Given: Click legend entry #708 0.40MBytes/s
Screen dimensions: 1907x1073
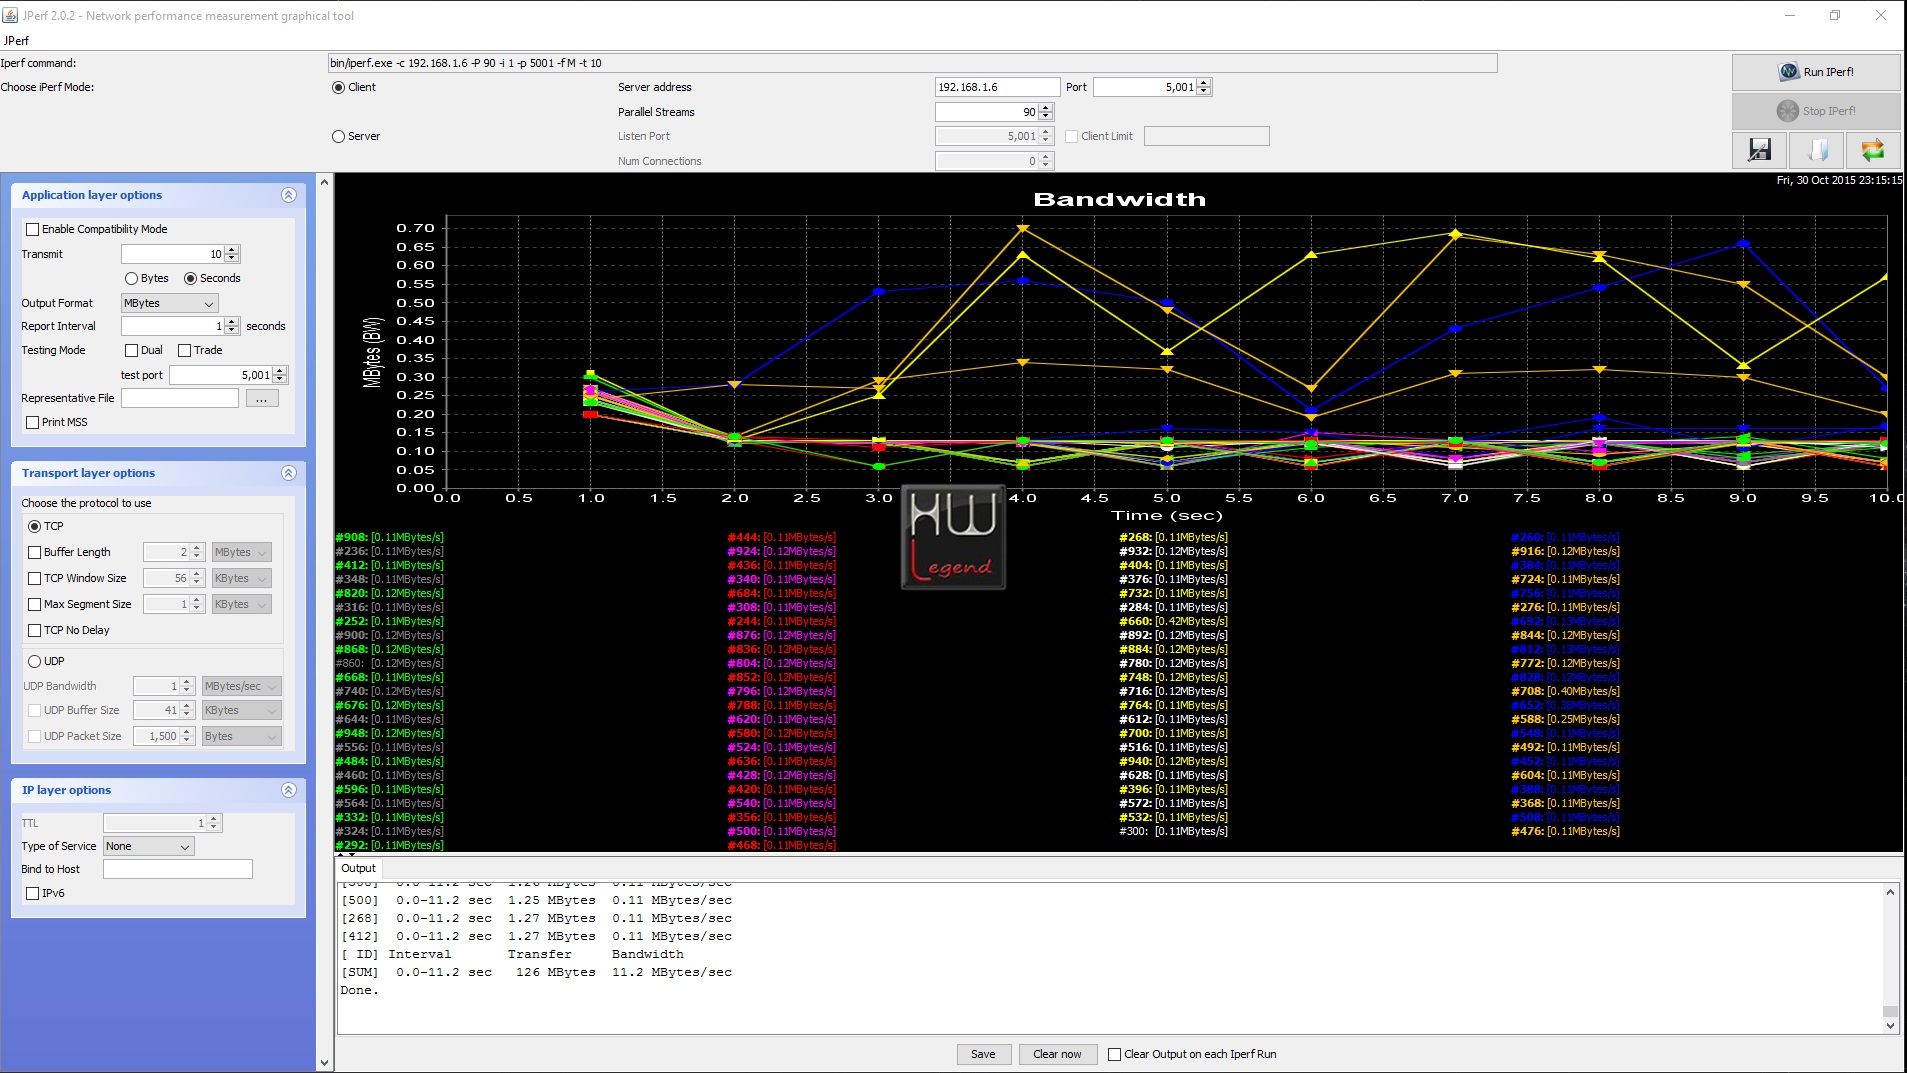Looking at the screenshot, I should click(1565, 691).
